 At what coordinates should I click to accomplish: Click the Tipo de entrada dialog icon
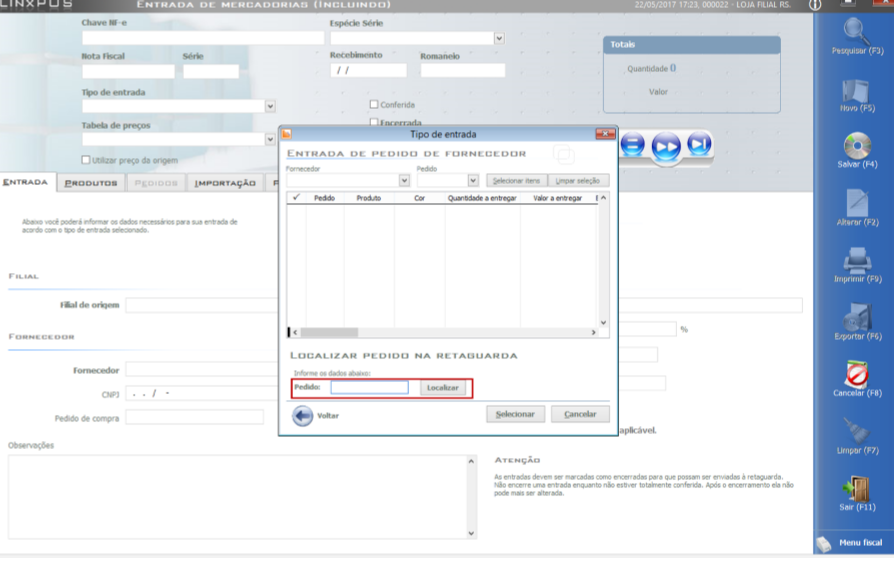click(x=287, y=134)
